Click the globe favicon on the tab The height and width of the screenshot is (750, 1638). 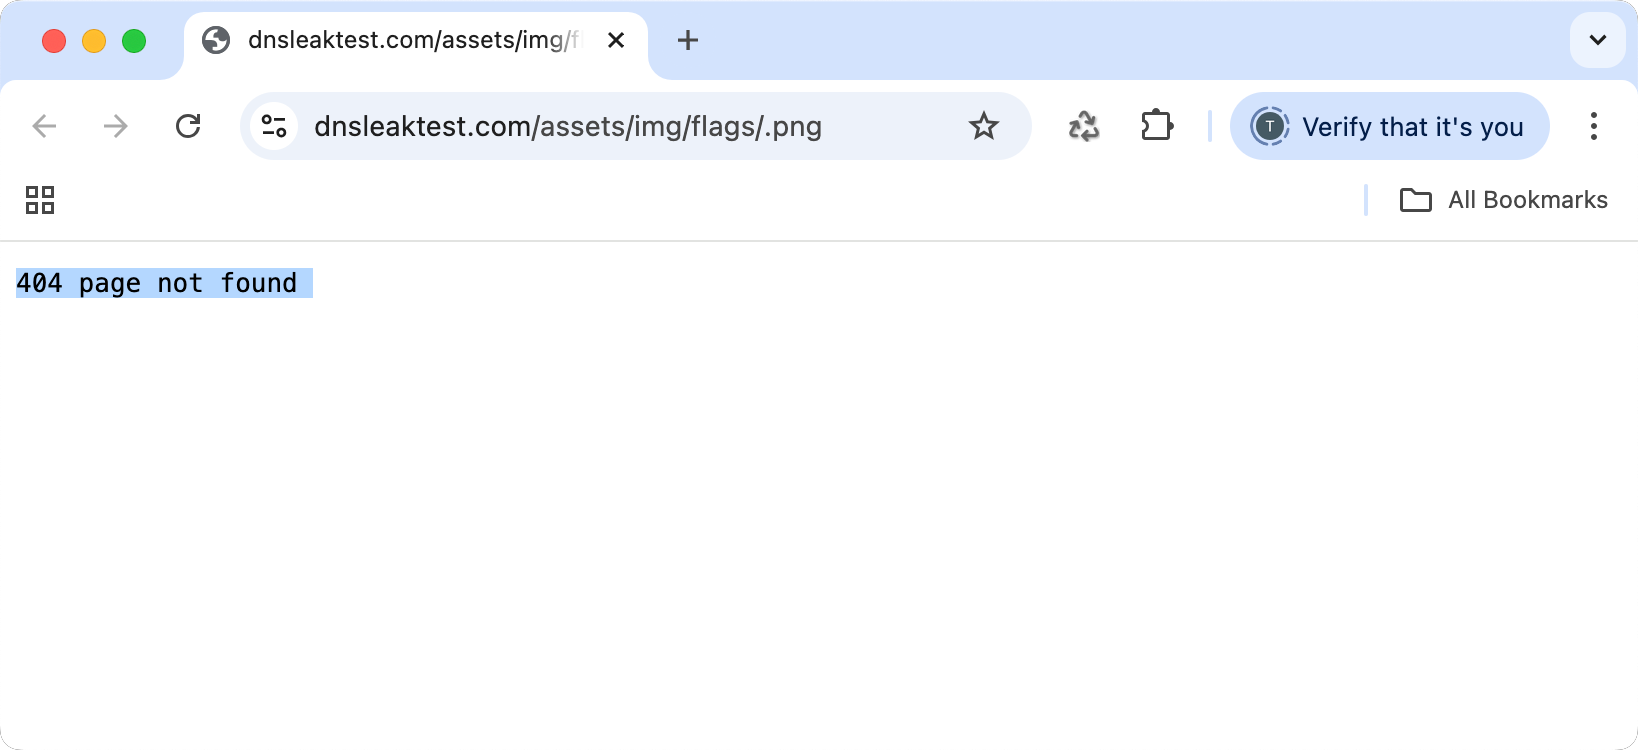(x=216, y=40)
